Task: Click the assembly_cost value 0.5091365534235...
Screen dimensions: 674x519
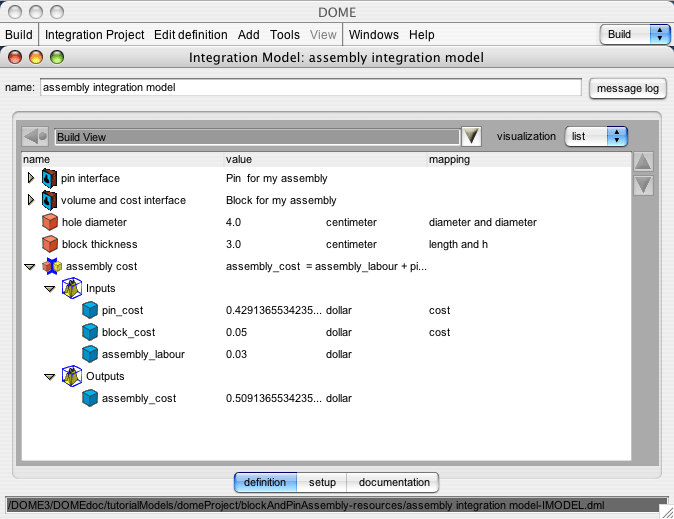Action: click(x=273, y=398)
